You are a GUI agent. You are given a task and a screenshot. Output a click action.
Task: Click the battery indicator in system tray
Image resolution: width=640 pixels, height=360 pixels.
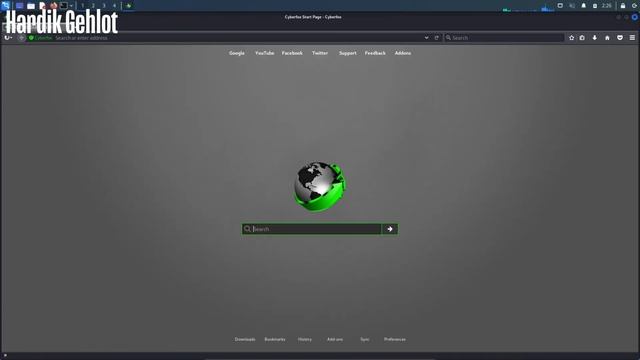(x=595, y=6)
